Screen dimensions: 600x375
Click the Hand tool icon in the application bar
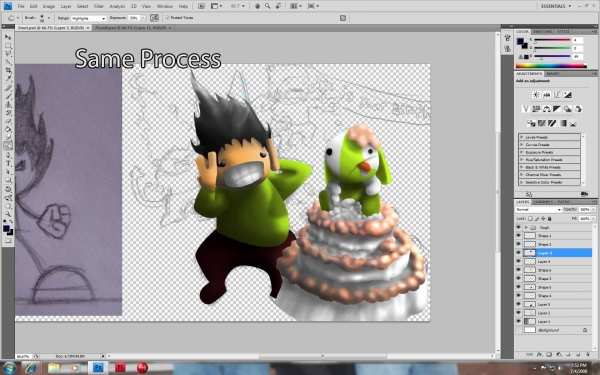click(258, 6)
